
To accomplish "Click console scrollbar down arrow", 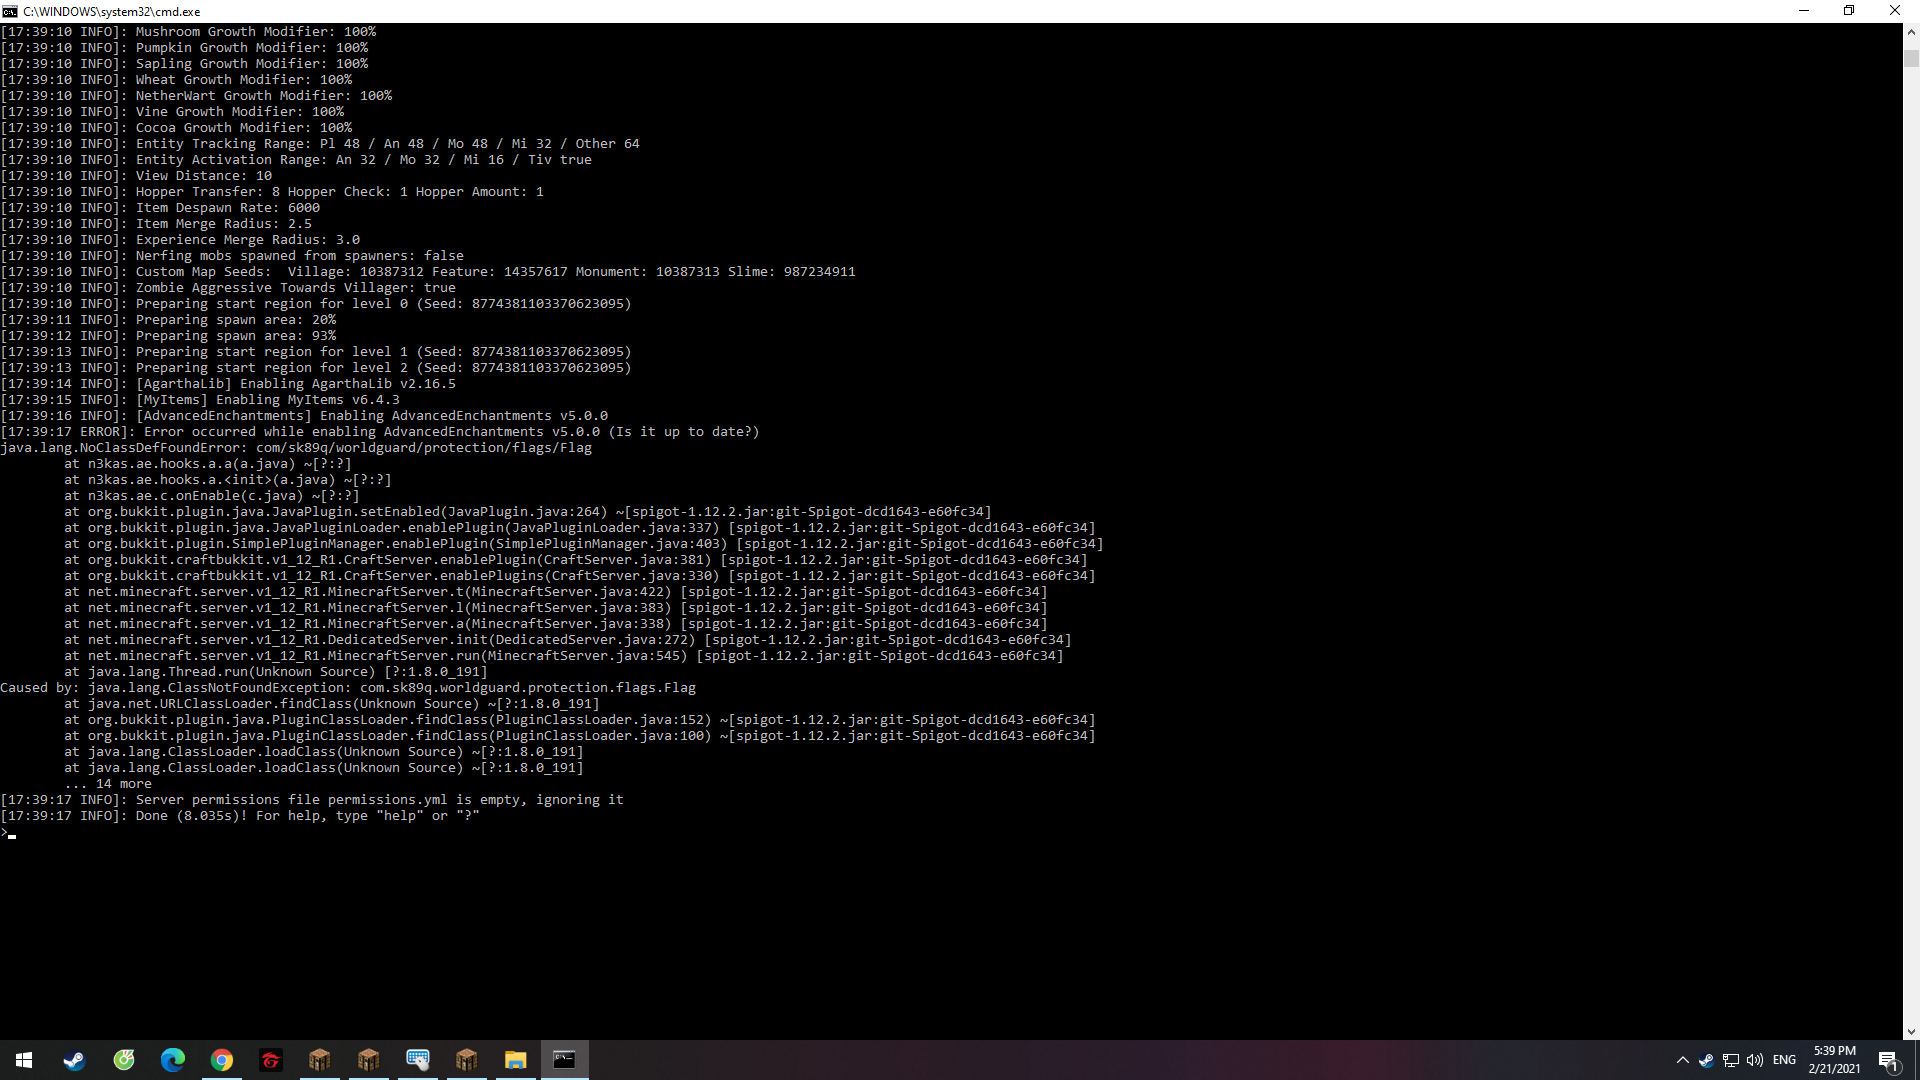I will tap(1911, 1031).
